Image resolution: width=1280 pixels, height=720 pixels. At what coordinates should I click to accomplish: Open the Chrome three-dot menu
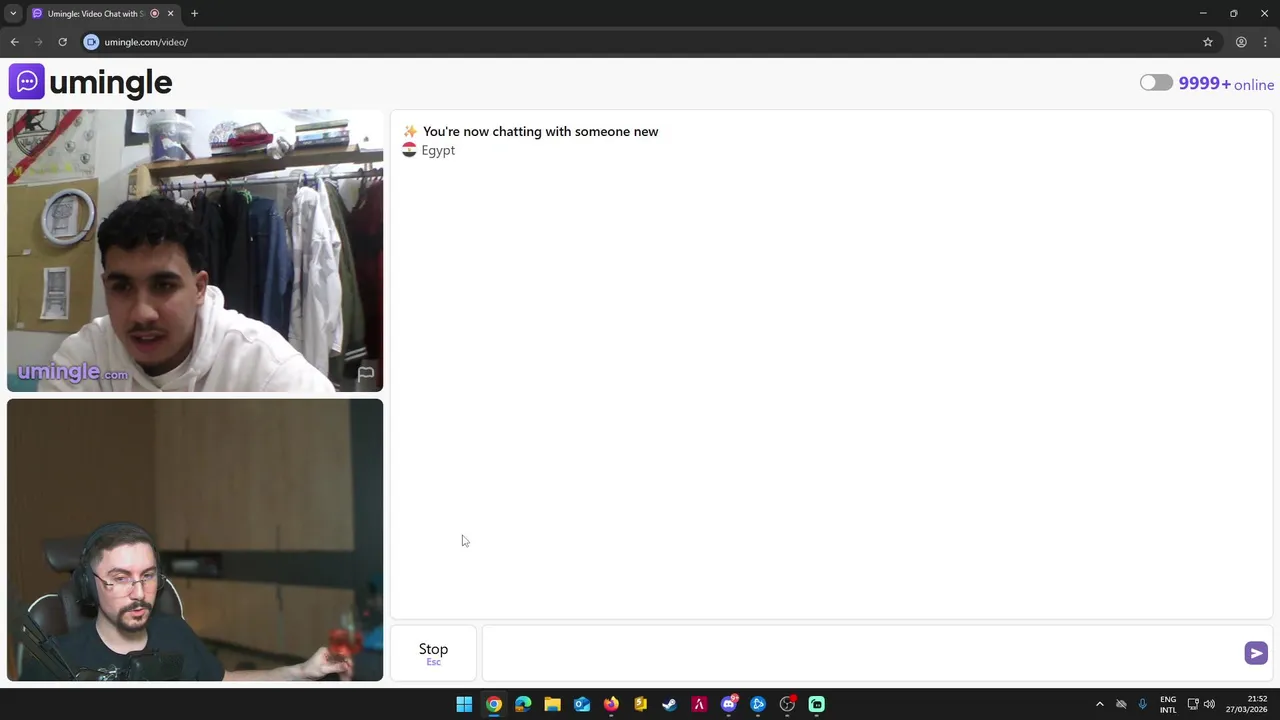click(1265, 42)
